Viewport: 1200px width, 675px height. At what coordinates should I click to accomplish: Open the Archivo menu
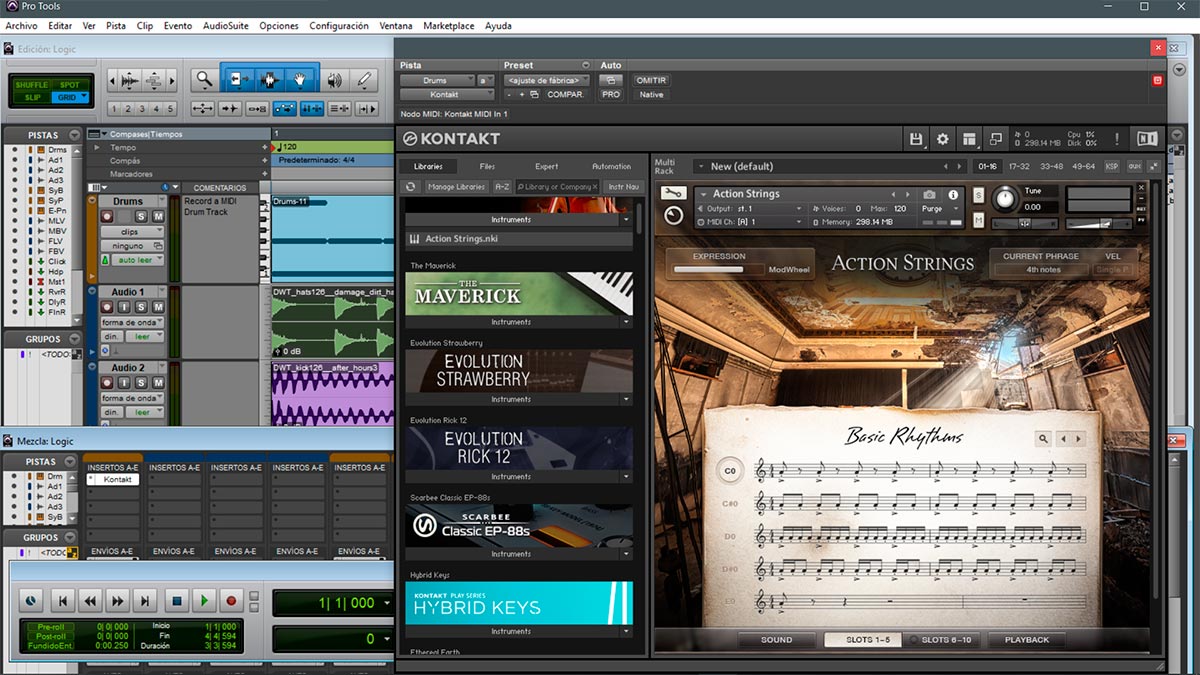[x=21, y=25]
